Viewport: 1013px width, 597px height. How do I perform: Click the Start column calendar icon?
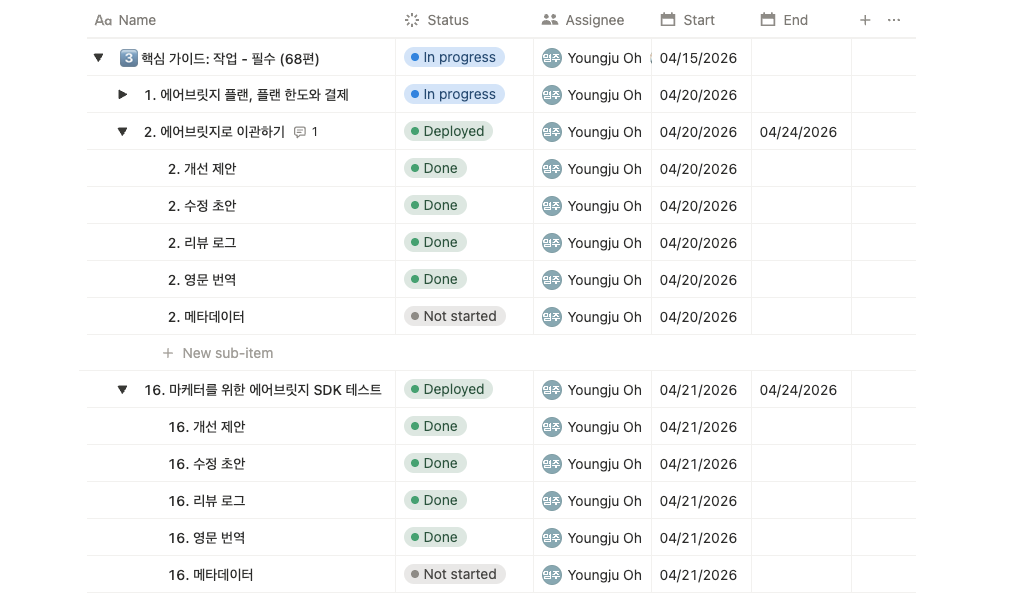click(x=667, y=19)
